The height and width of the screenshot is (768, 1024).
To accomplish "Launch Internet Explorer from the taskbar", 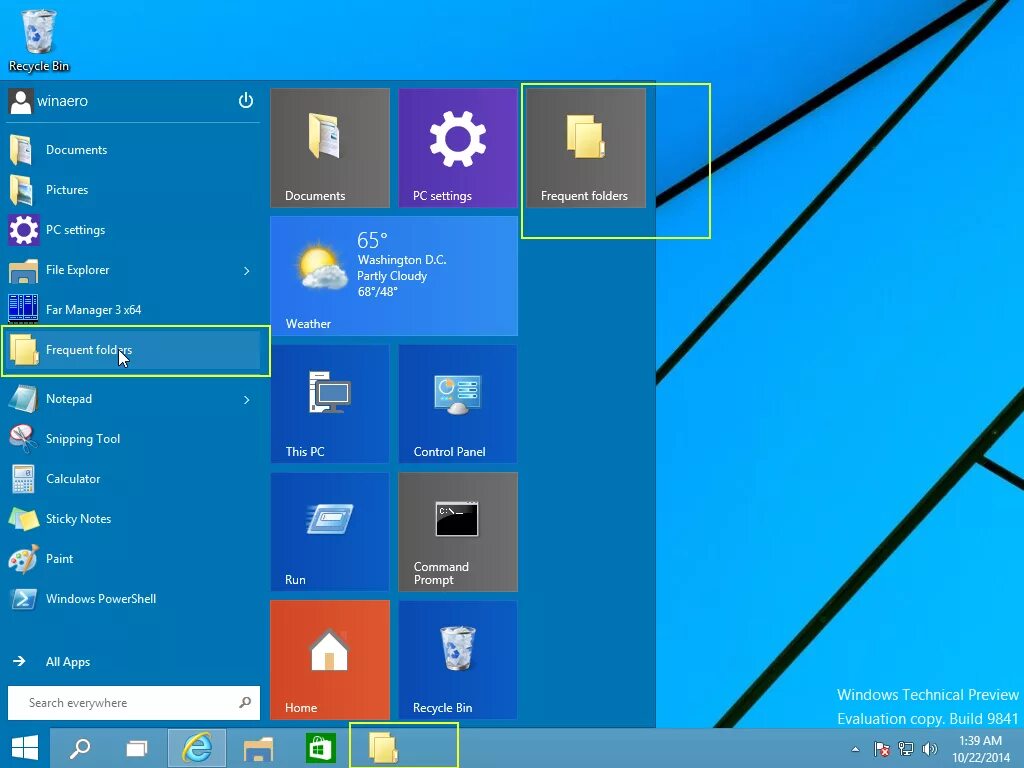I will click(x=197, y=748).
